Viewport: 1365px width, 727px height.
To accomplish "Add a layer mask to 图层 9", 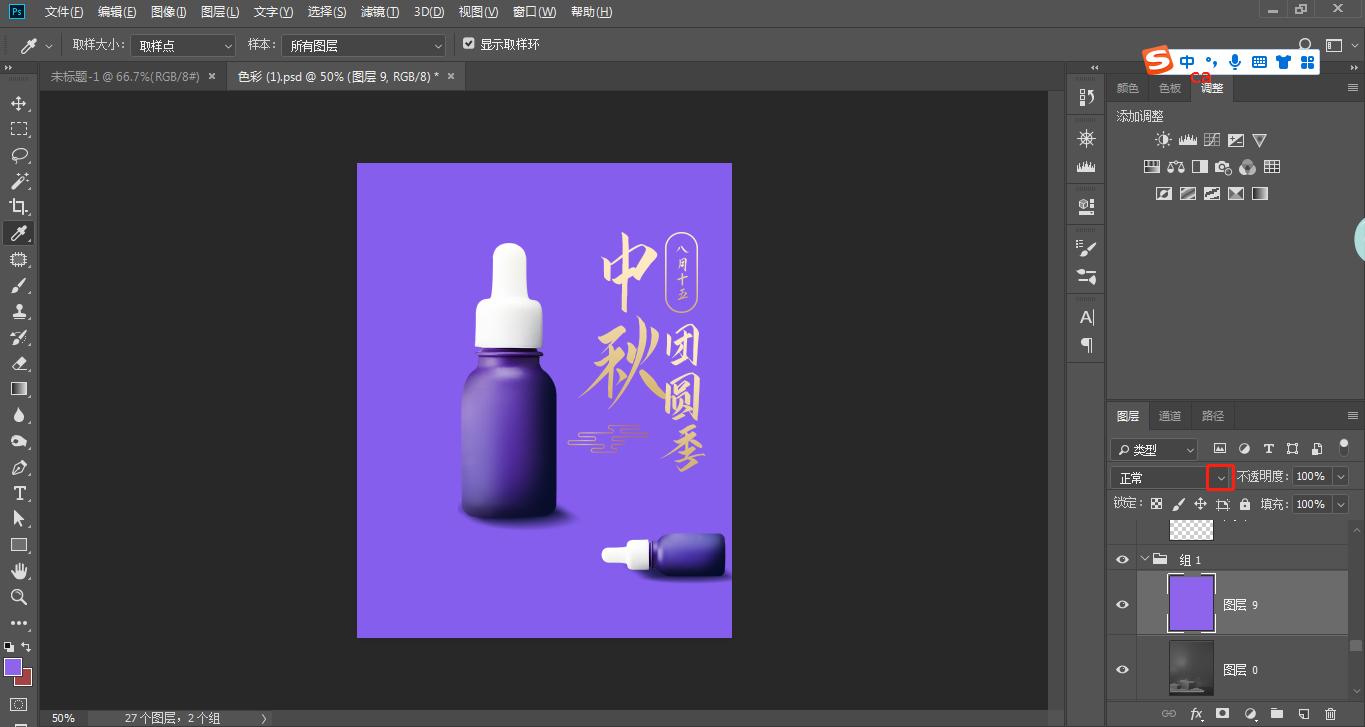I will [1224, 714].
